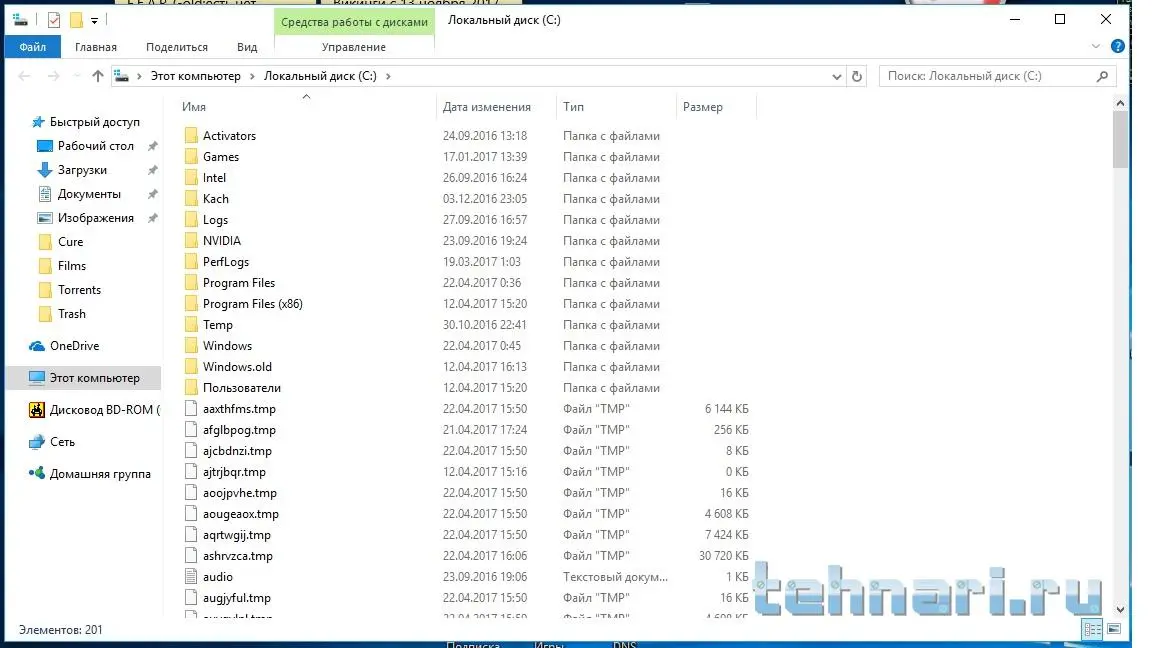This screenshot has height=648, width=1152.
Task: Select the ajtrjbqr.tmp file
Action: 234,472
